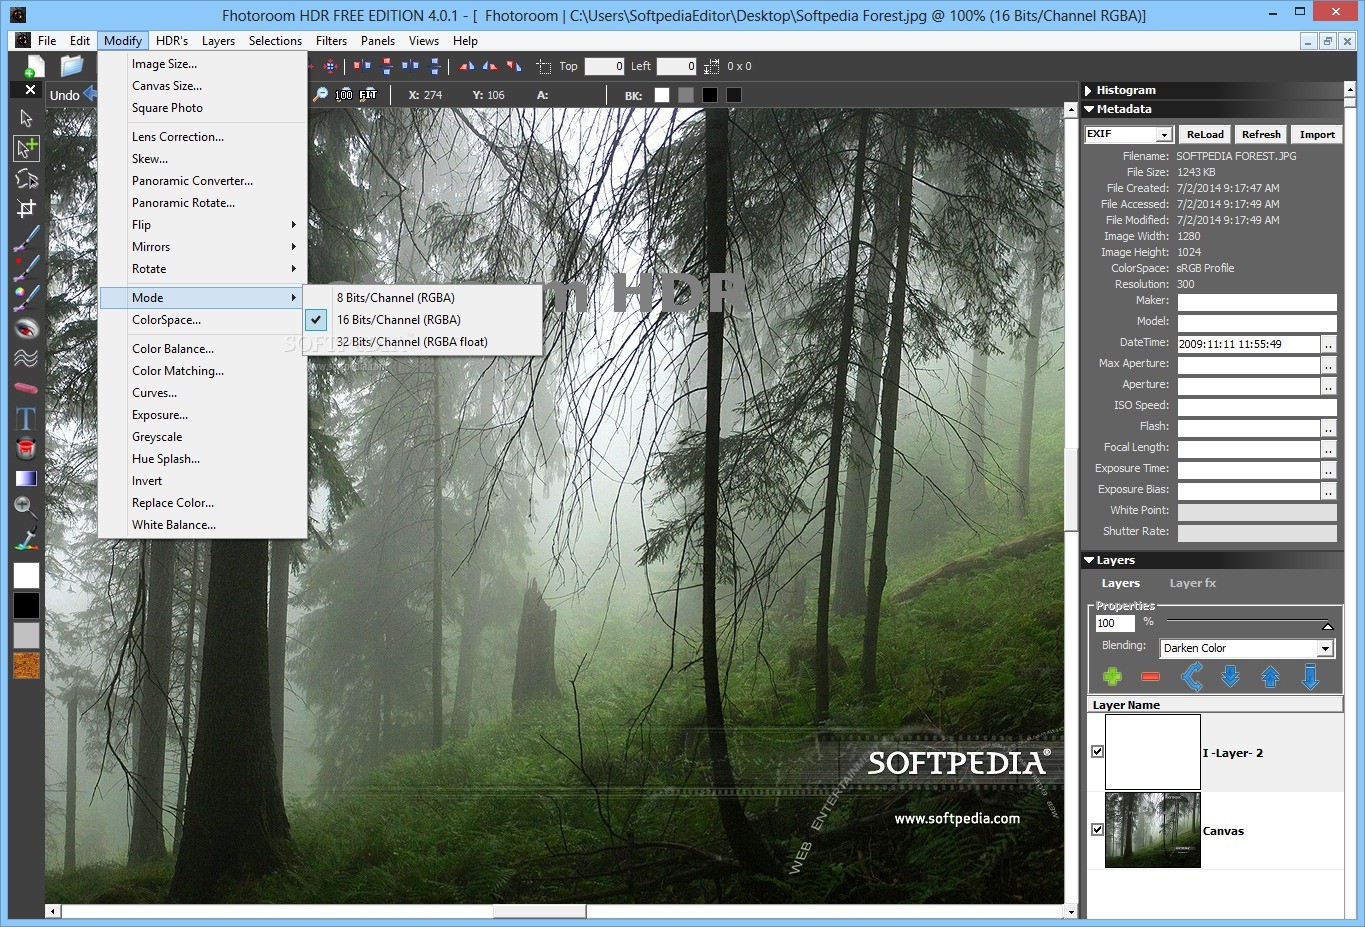Click the Top position input field
Screen dimensions: 1365x927
pos(604,66)
